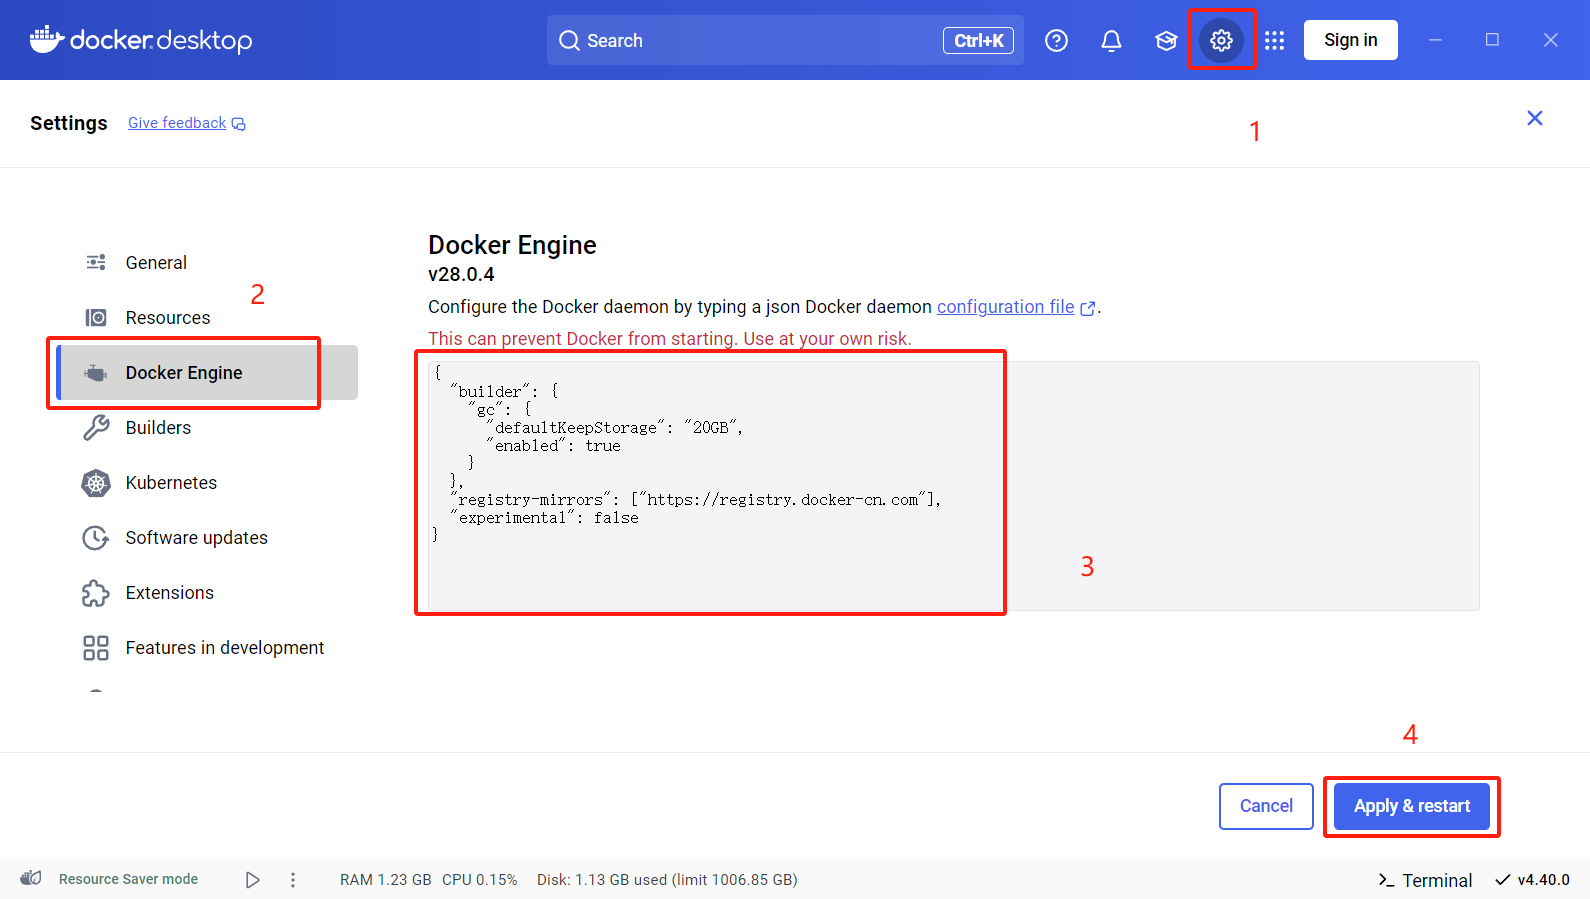Focus the Search field
Image resolution: width=1590 pixels, height=899 pixels.
[785, 40]
